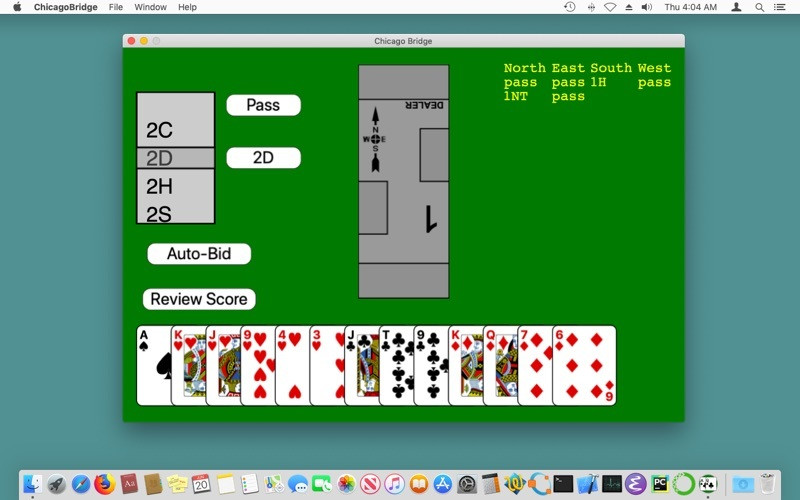Choose the Jack of hearts card
This screenshot has height=500, width=800.
[x=223, y=365]
